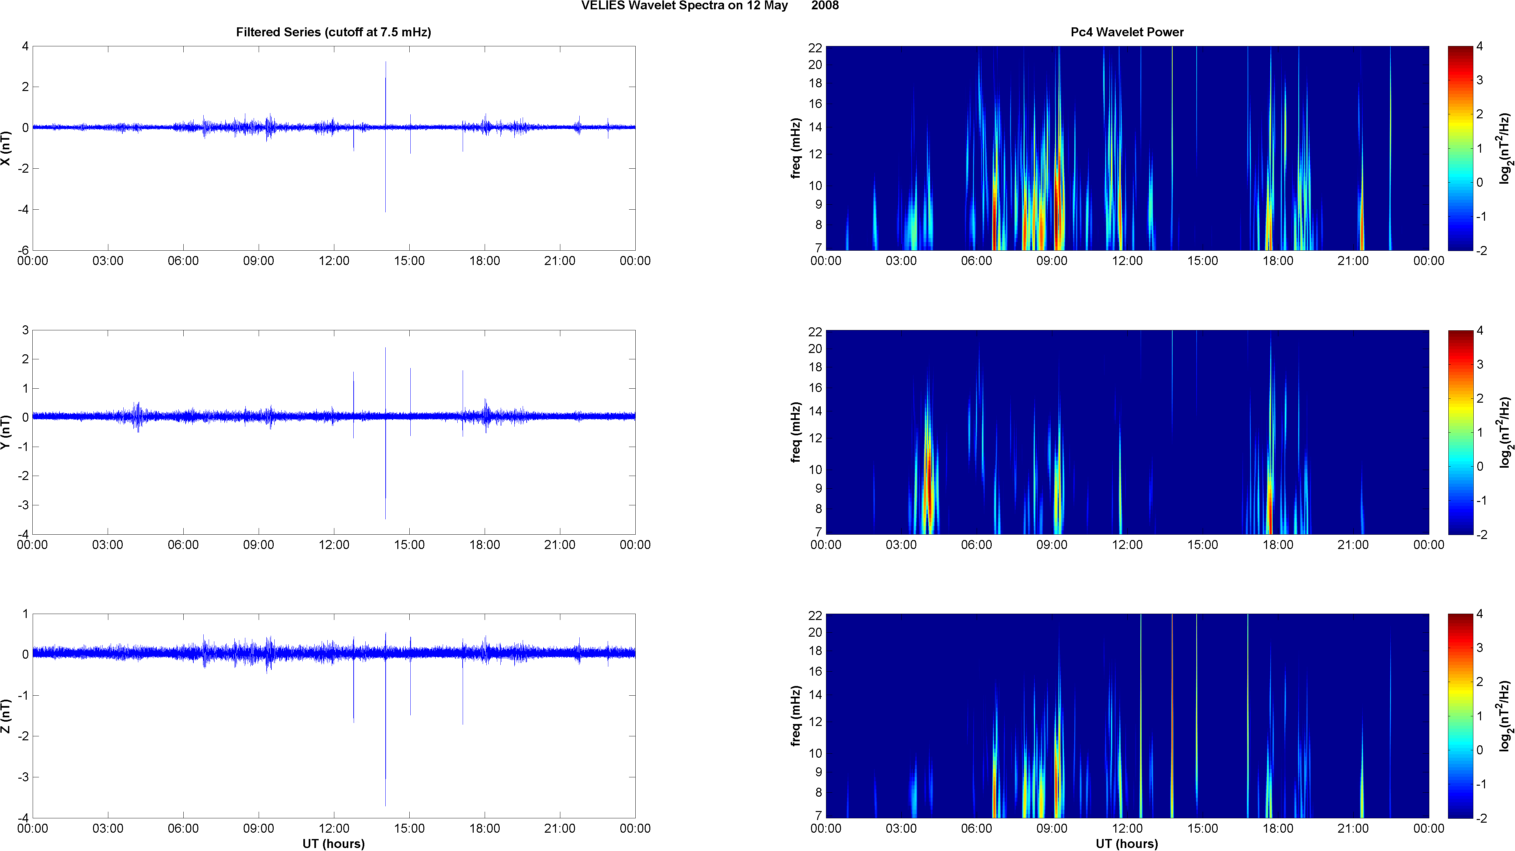Select the Filtered Series plot title
The height and width of the screenshot is (851, 1515).
[x=333, y=32]
